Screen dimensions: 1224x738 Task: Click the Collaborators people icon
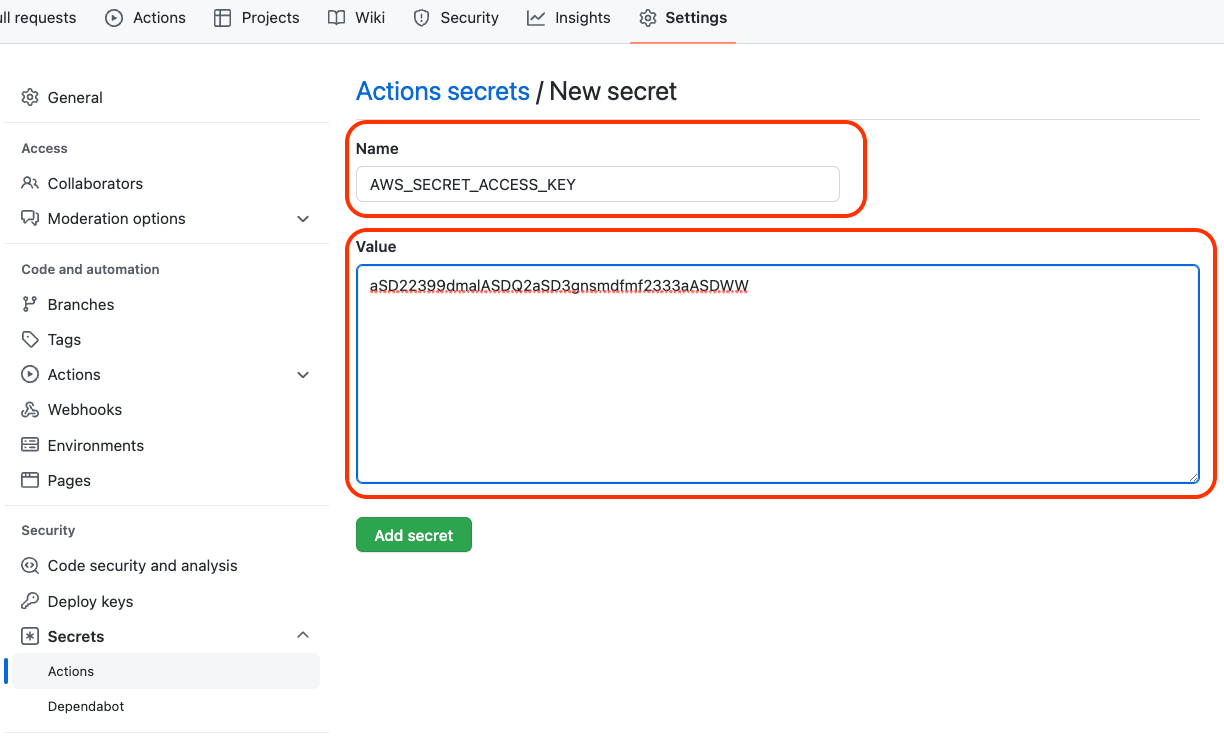30,184
